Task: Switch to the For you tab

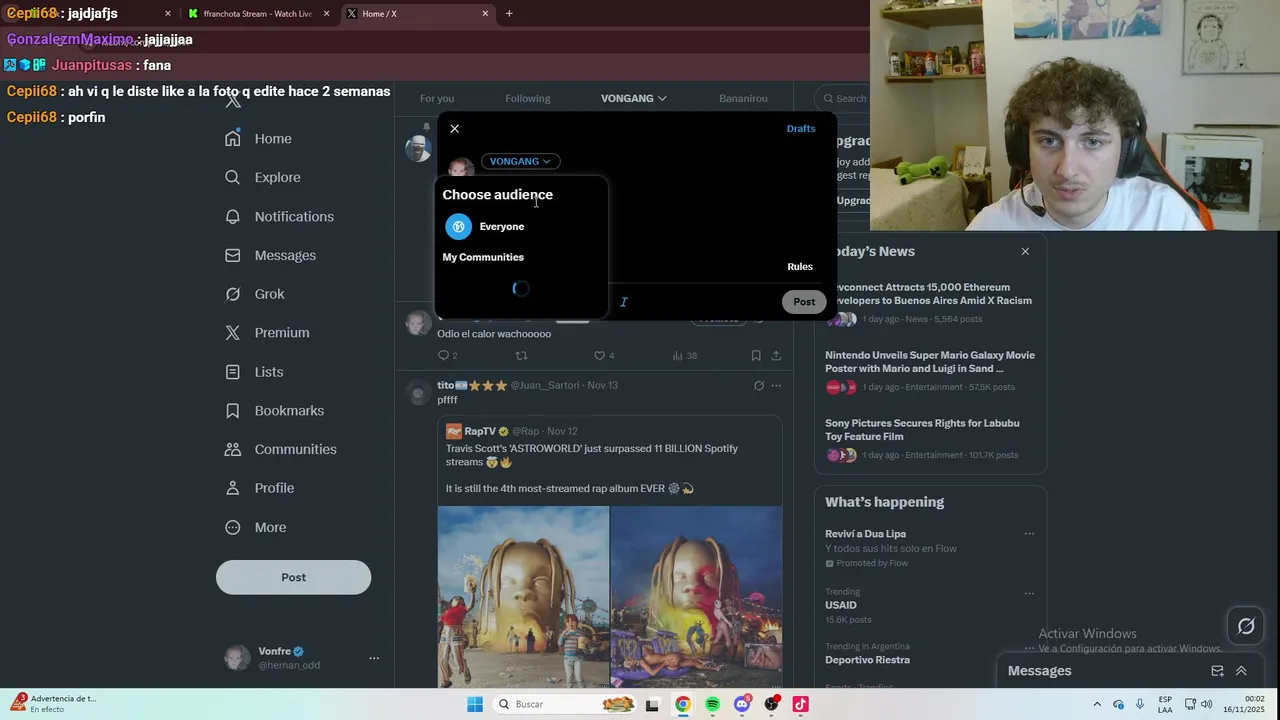Action: point(437,98)
